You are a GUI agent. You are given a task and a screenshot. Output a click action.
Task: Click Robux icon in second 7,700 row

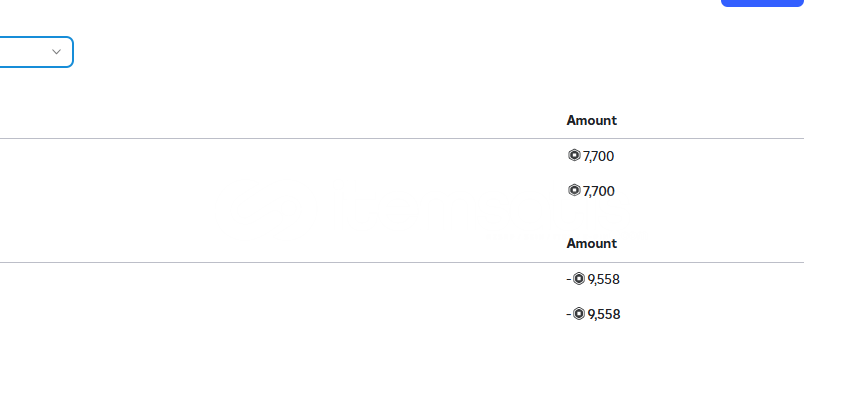coord(574,190)
